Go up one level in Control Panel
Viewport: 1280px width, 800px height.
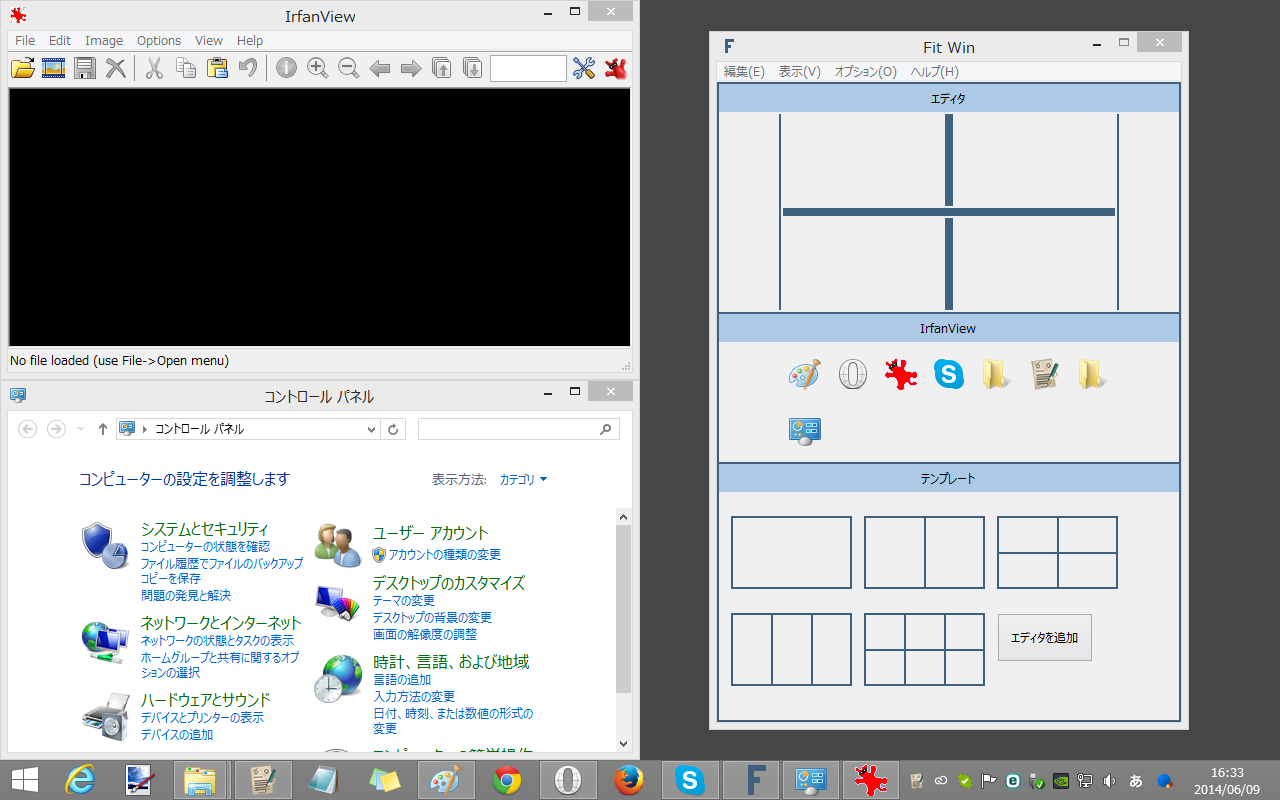click(102, 429)
